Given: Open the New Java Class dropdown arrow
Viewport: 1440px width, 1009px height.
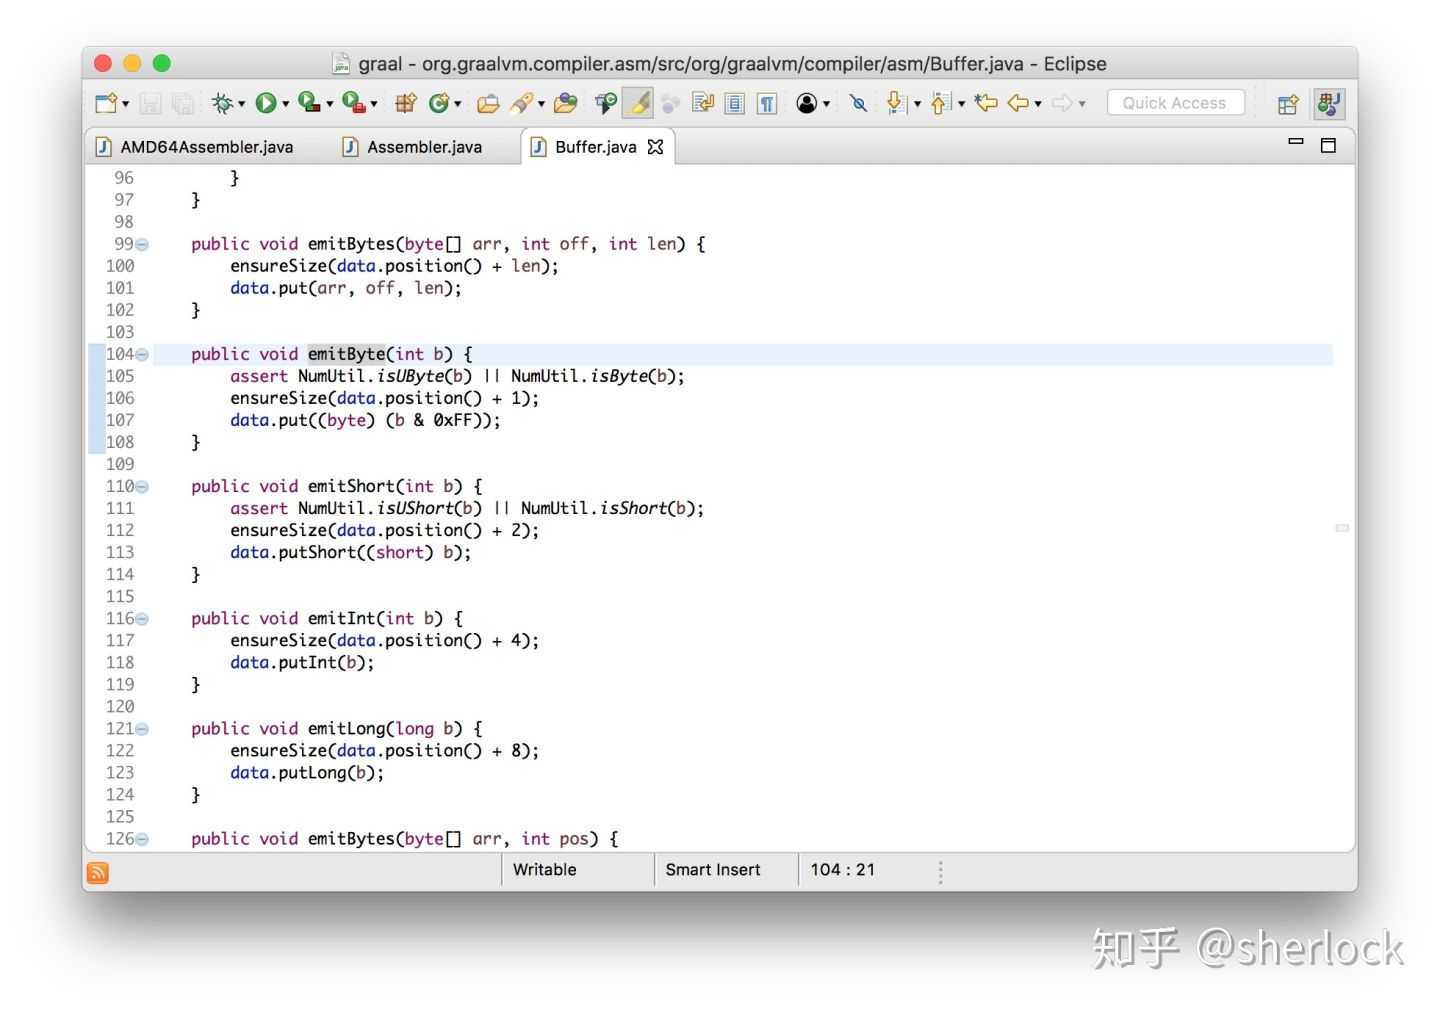Looking at the screenshot, I should (x=457, y=104).
